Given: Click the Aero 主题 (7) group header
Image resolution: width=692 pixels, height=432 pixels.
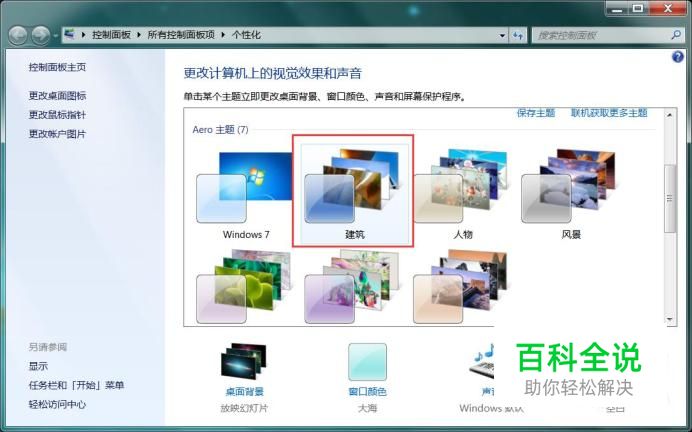Looking at the screenshot, I should tap(221, 130).
